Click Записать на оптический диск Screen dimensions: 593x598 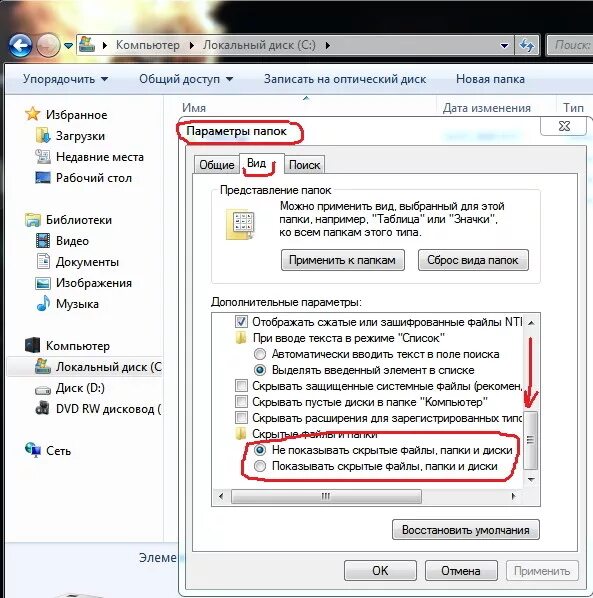(x=345, y=79)
